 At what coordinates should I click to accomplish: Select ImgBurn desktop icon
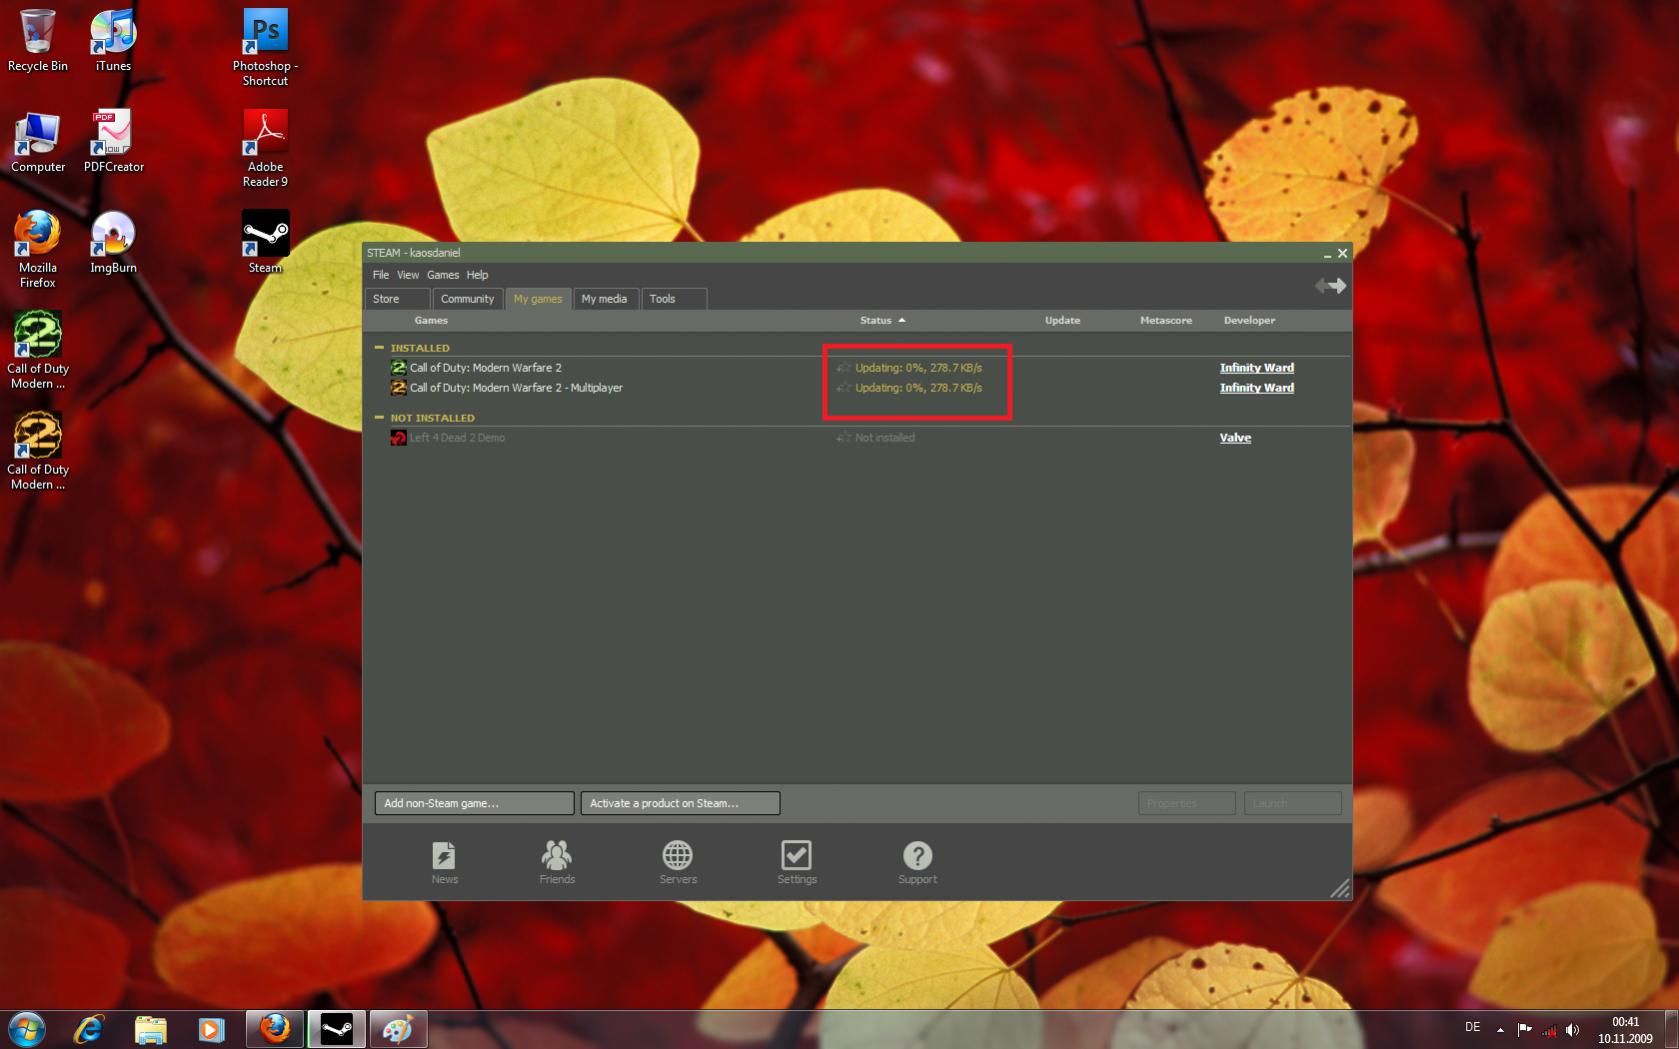(113, 243)
